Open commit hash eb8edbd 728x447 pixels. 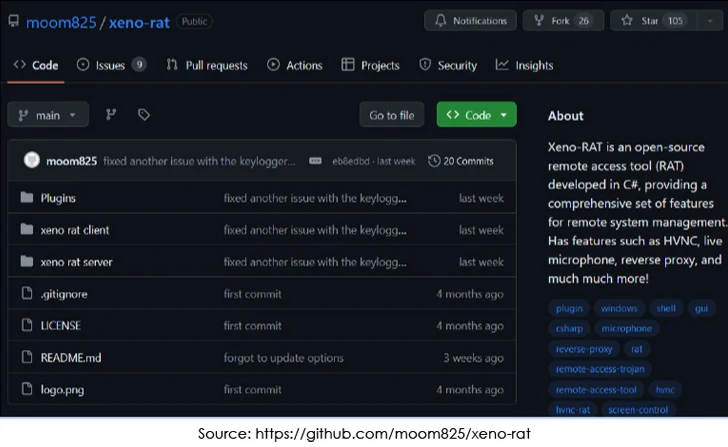pyautogui.click(x=351, y=161)
